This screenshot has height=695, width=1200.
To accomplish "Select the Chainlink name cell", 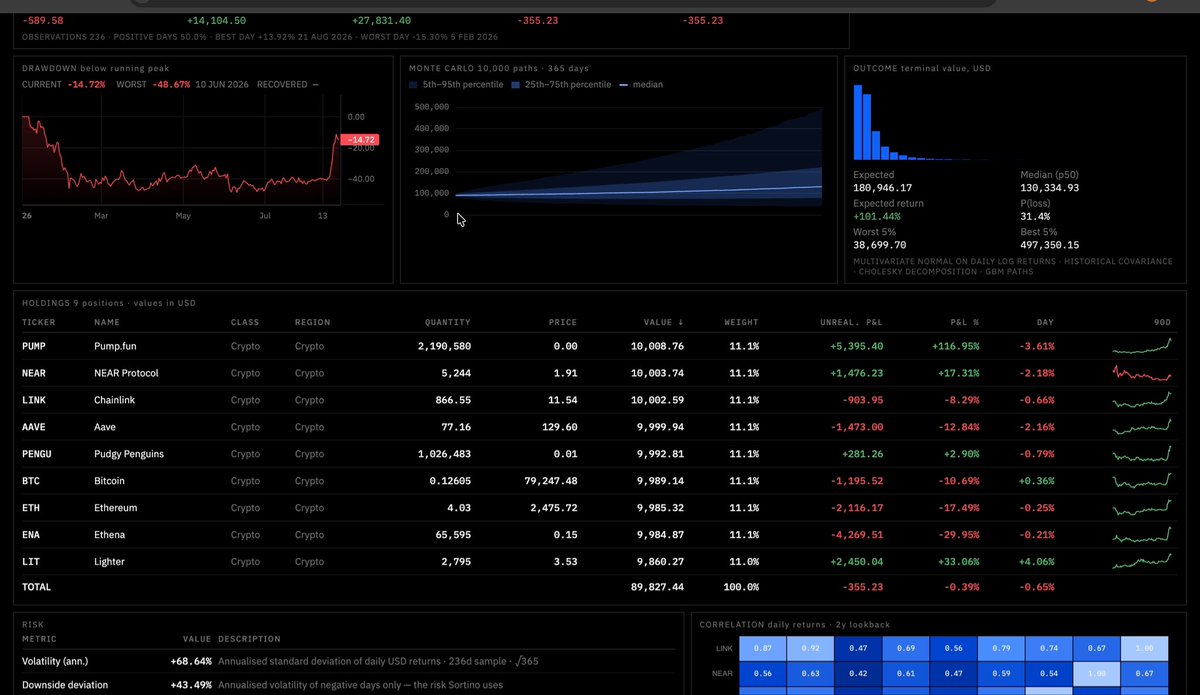I will pyautogui.click(x=115, y=400).
